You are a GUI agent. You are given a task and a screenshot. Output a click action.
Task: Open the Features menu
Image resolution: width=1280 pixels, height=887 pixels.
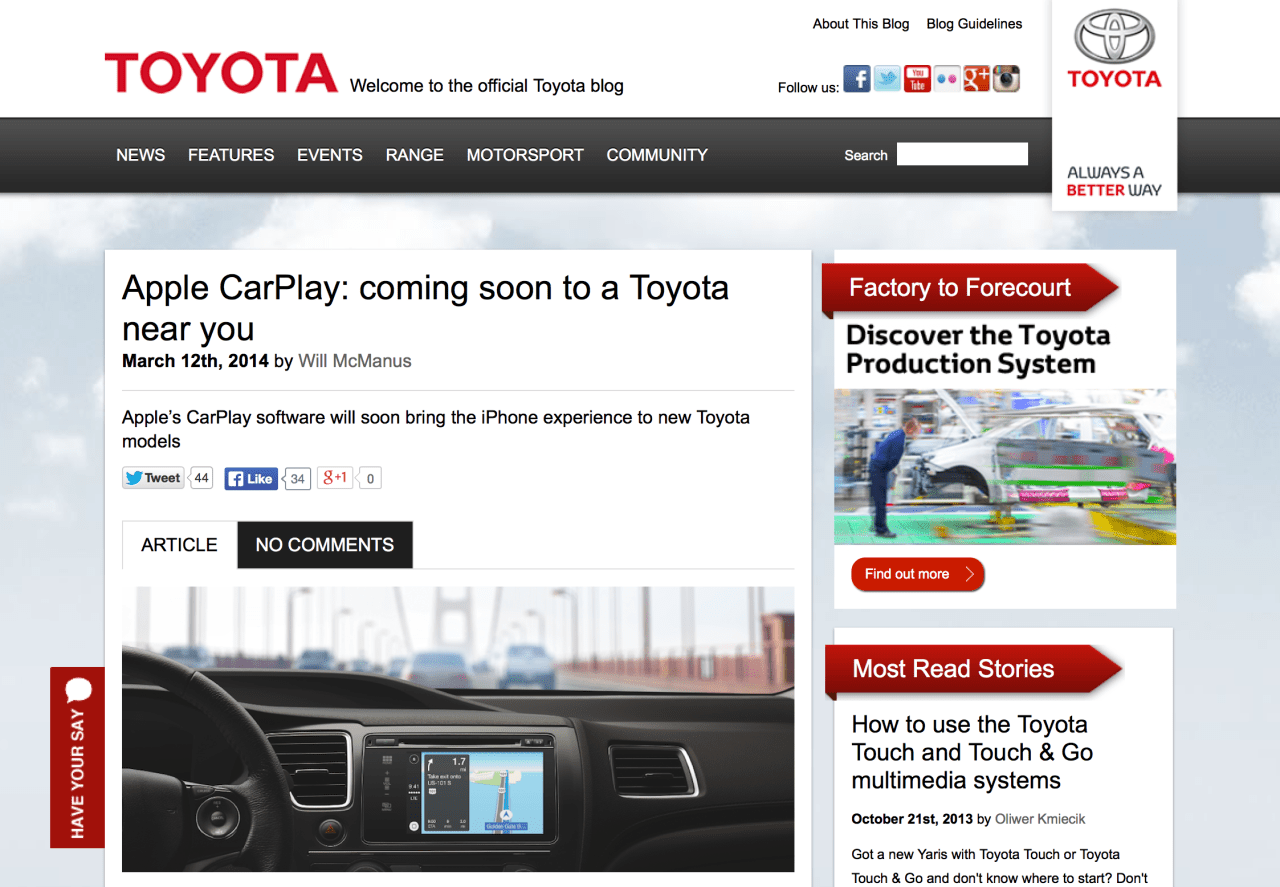point(231,155)
